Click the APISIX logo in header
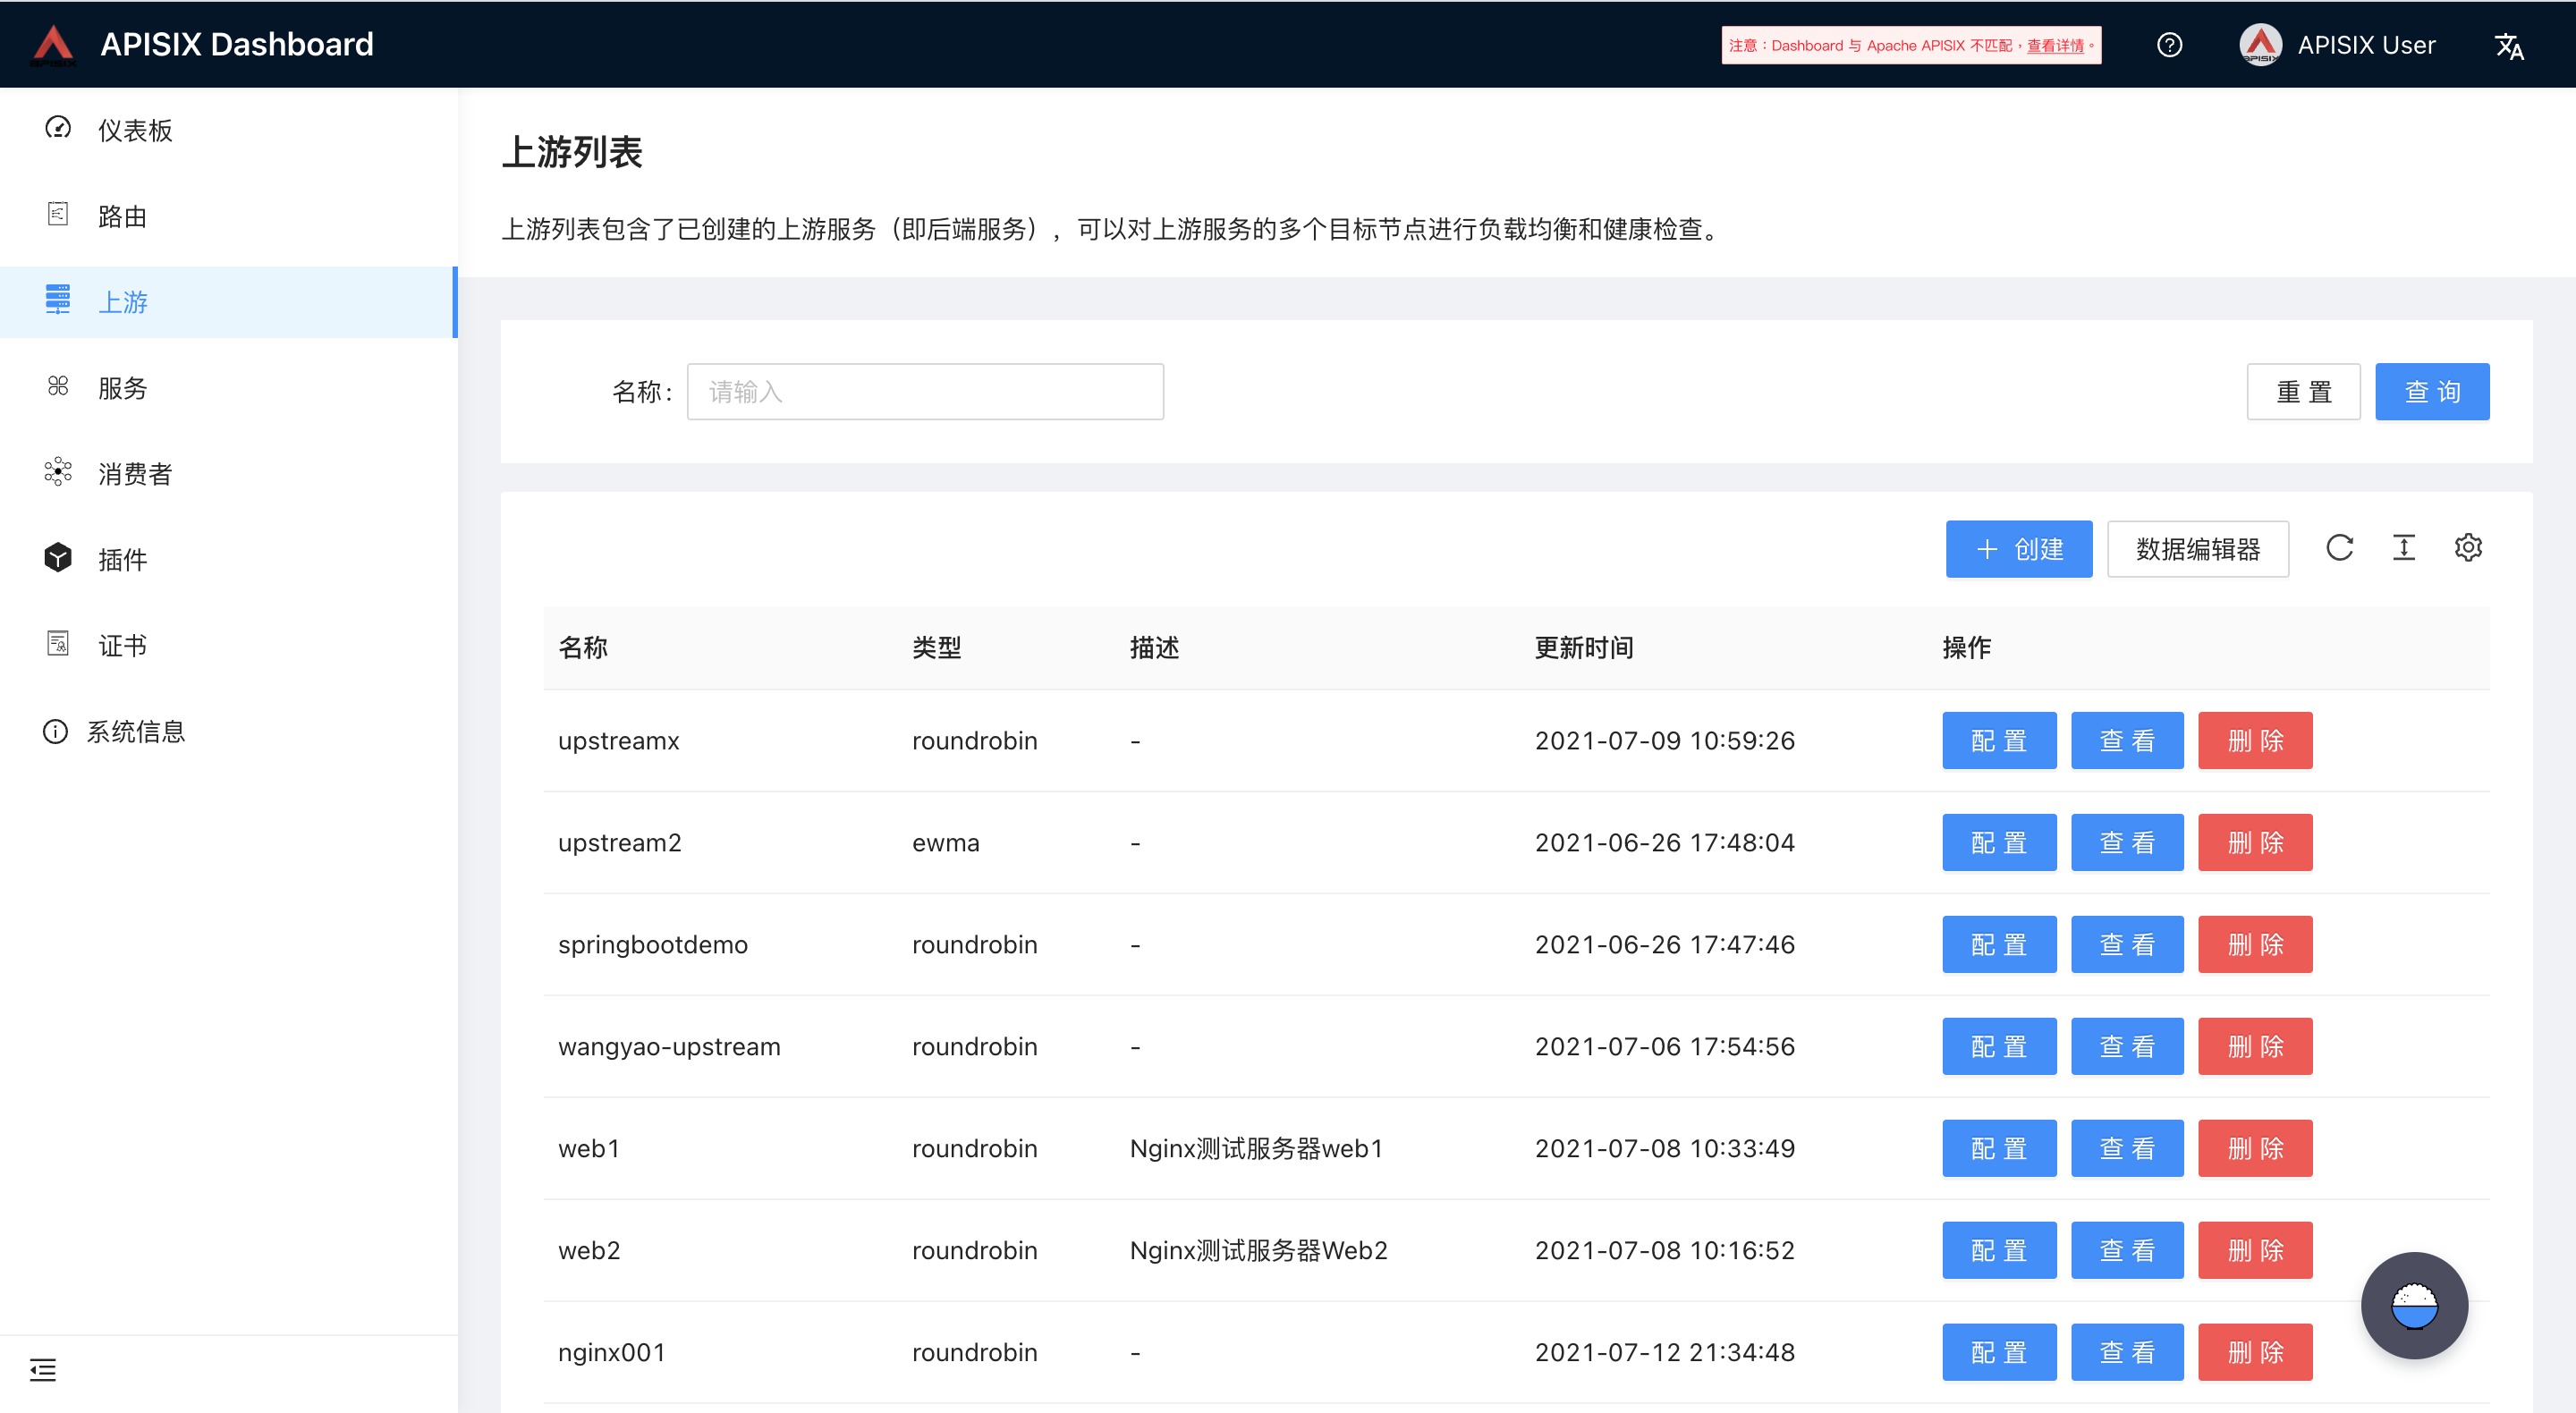Image resolution: width=2576 pixels, height=1413 pixels. pyautogui.click(x=54, y=44)
